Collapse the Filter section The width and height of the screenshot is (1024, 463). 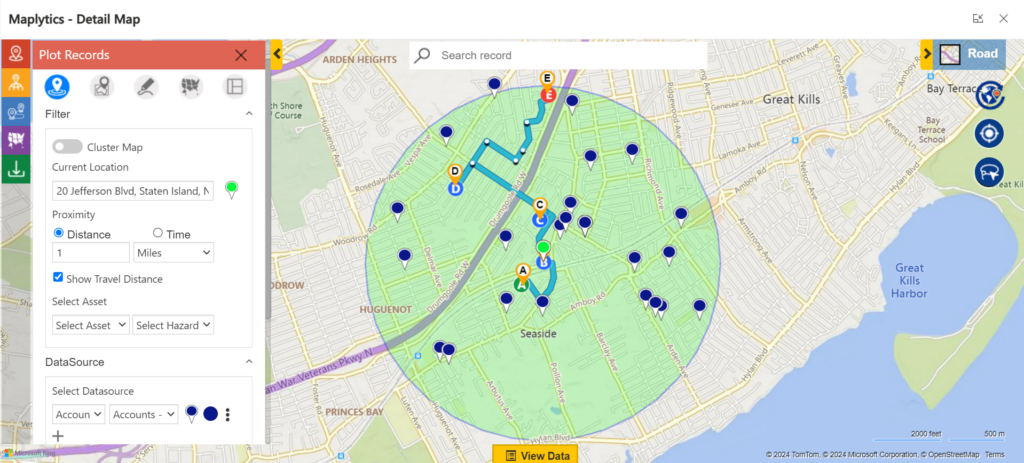click(x=249, y=115)
